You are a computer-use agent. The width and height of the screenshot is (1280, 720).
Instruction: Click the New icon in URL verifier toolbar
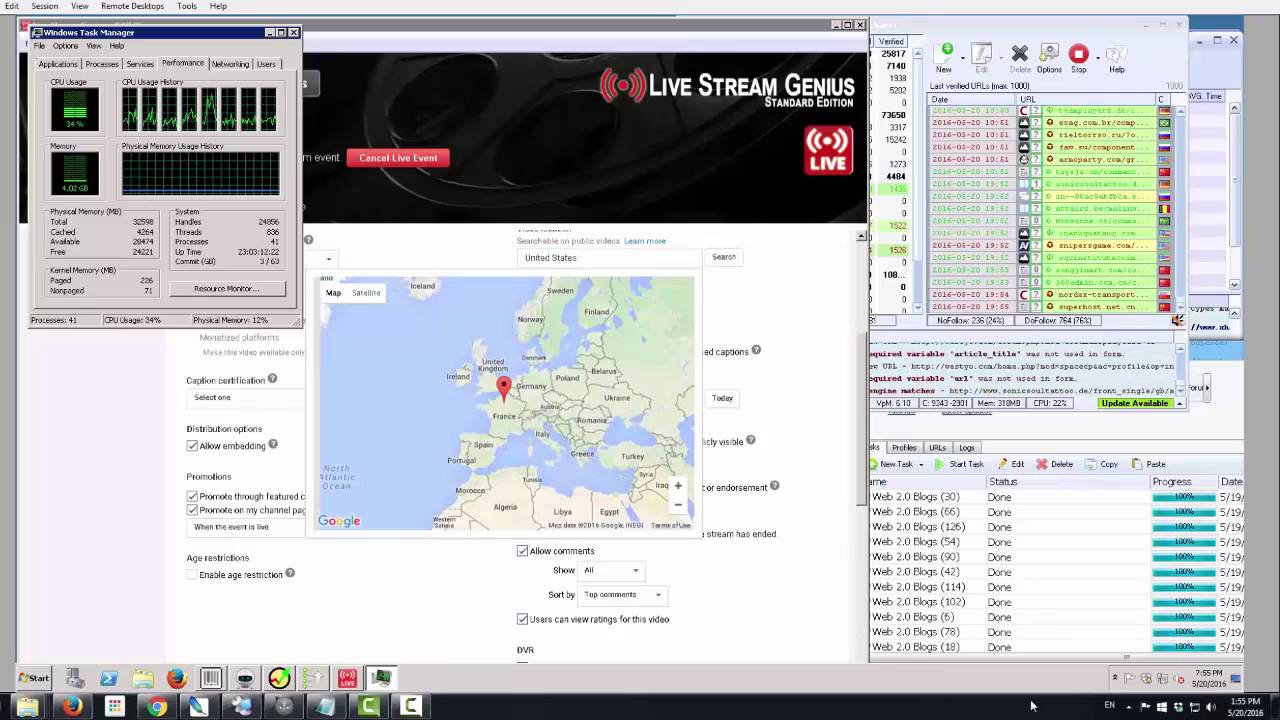[x=945, y=52]
